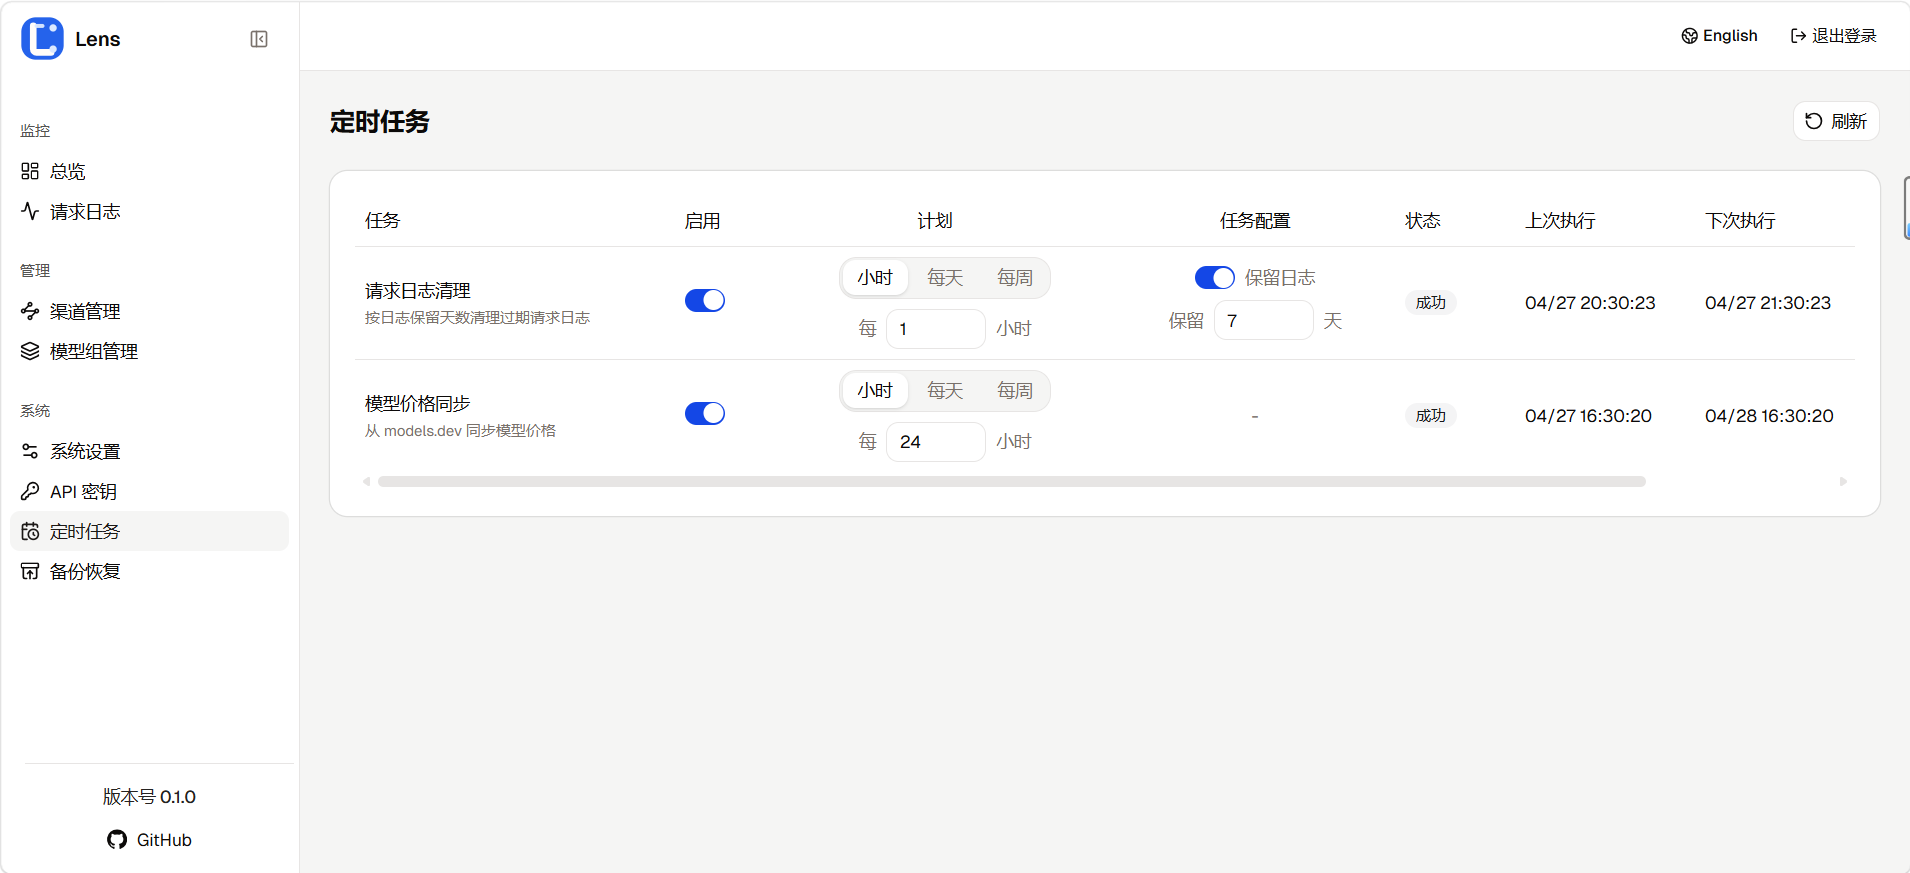Click the 保留 days input field
The width and height of the screenshot is (1910, 873).
coord(1263,321)
